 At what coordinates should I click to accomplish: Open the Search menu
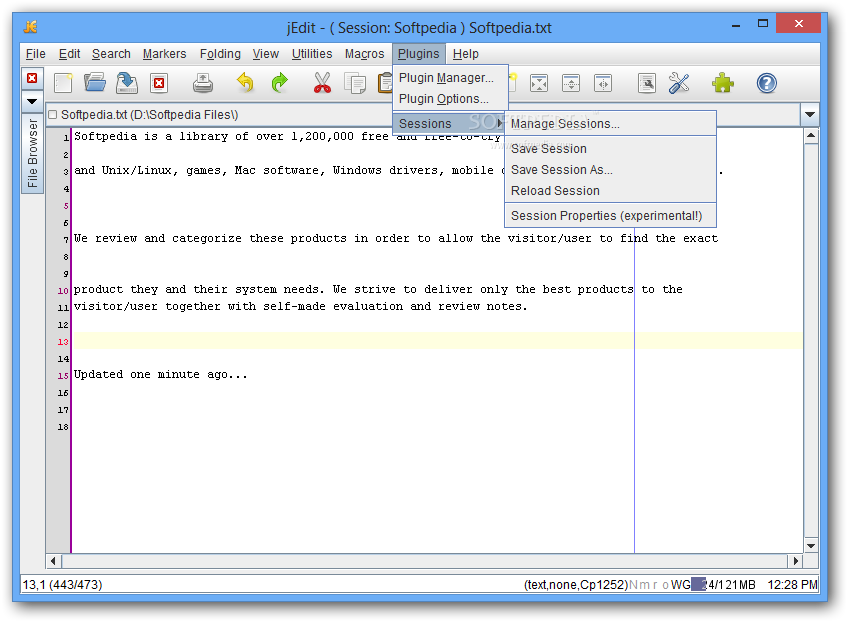[x=111, y=54]
